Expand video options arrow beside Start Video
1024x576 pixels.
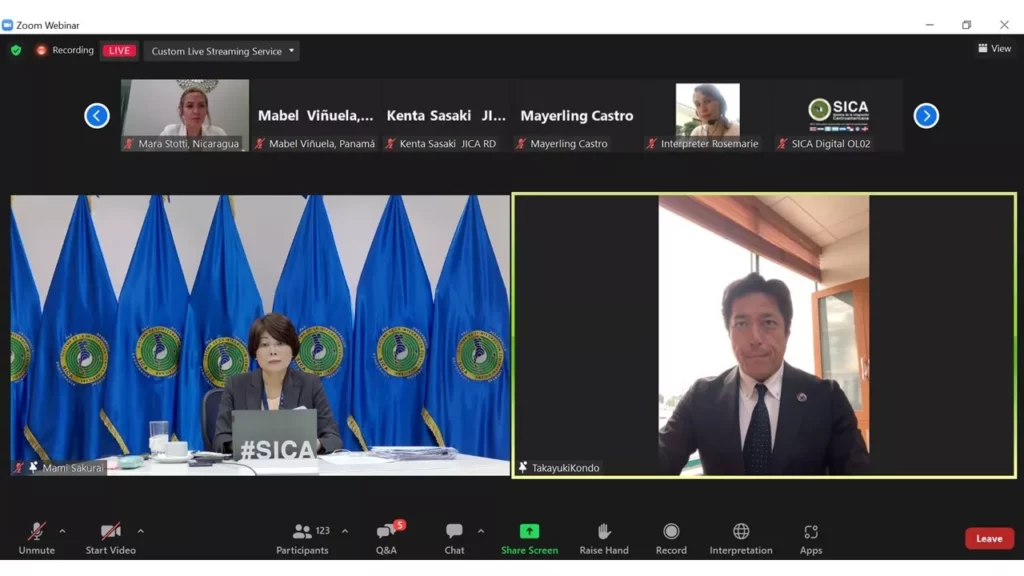pyautogui.click(x=140, y=531)
